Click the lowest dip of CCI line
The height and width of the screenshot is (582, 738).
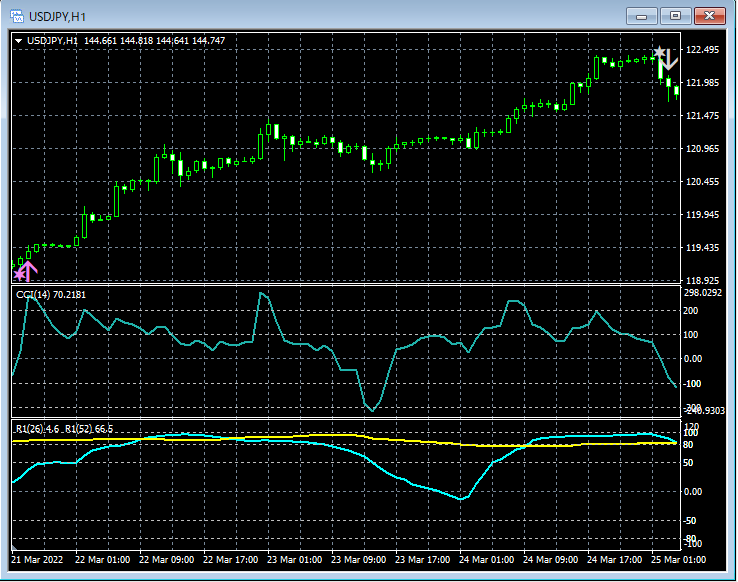(x=371, y=409)
